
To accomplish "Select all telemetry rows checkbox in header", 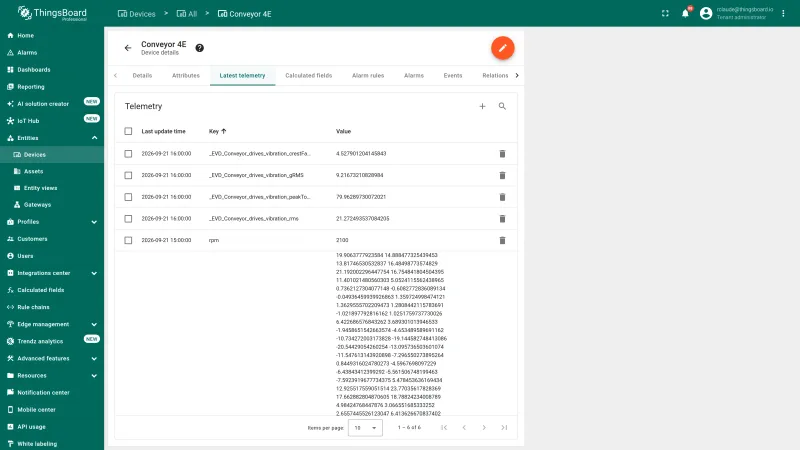I will point(128,131).
